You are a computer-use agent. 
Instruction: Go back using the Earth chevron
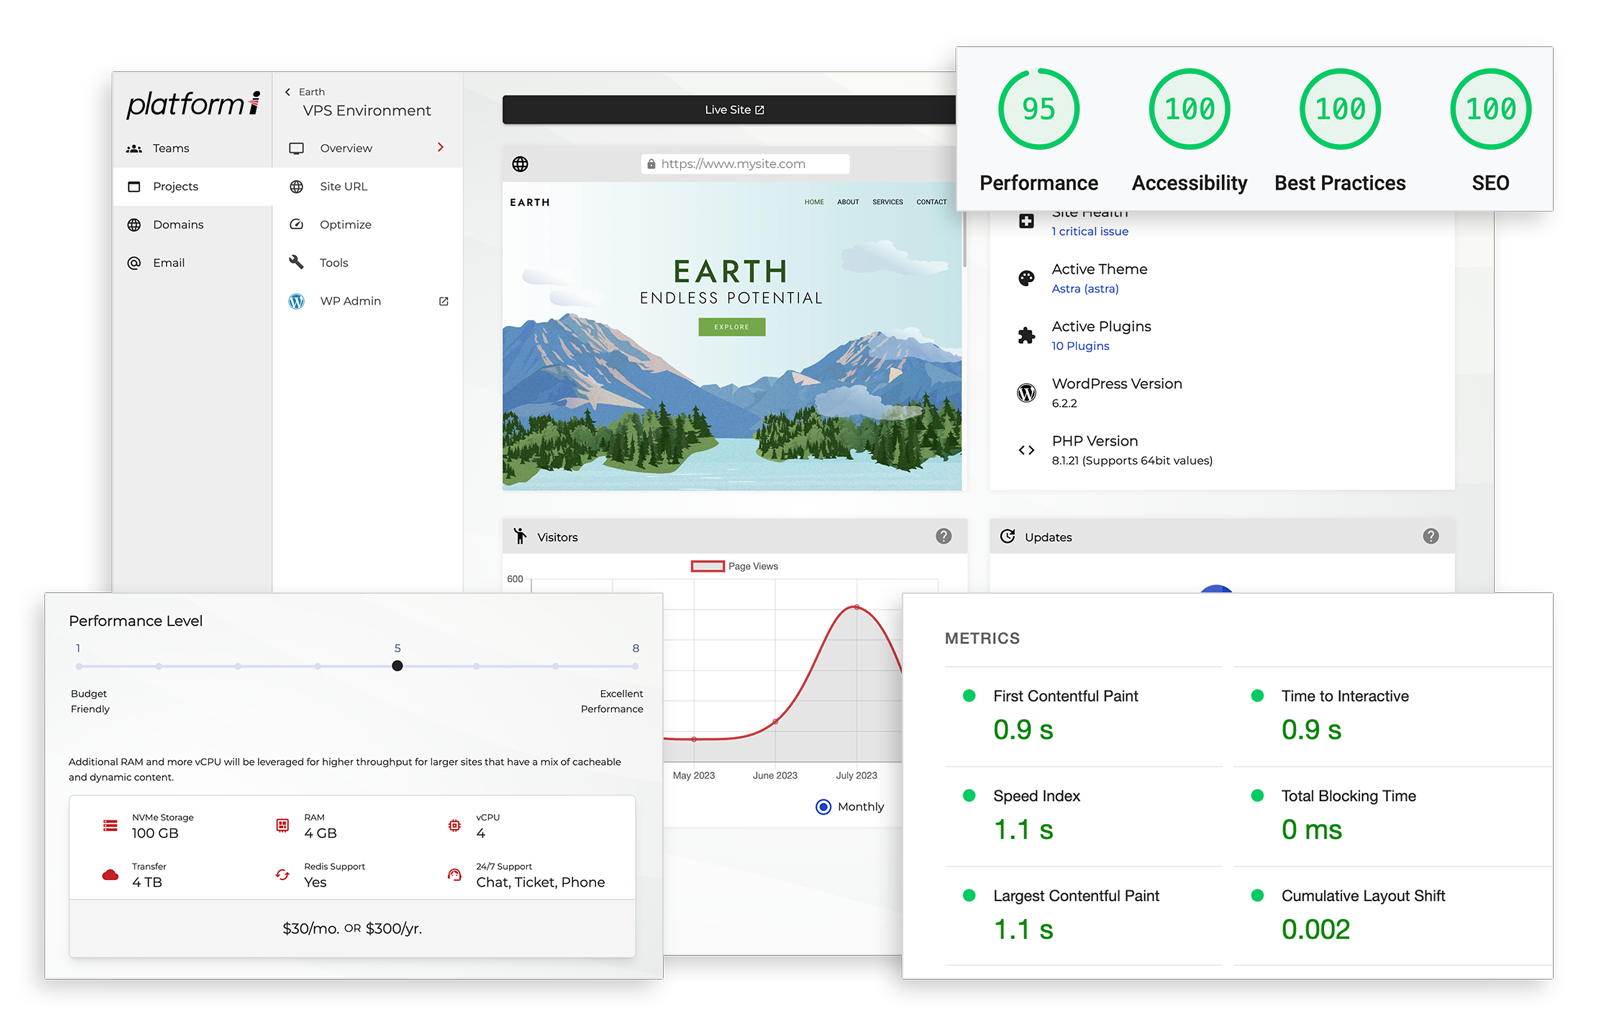click(288, 92)
